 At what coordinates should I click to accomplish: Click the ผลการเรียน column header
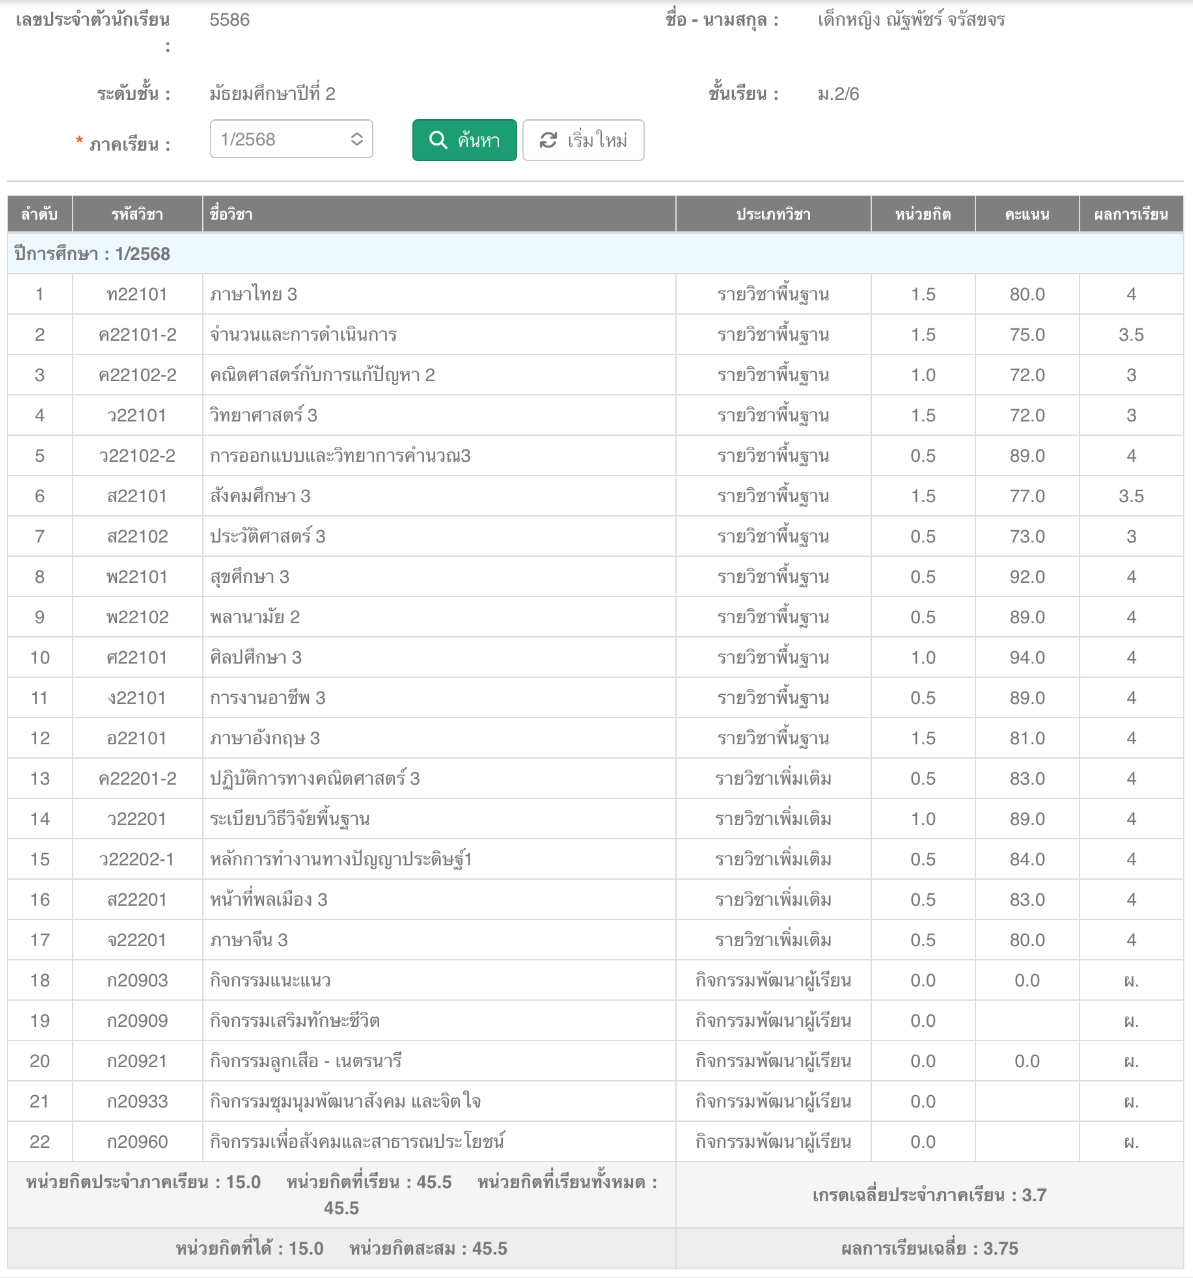tap(1131, 214)
